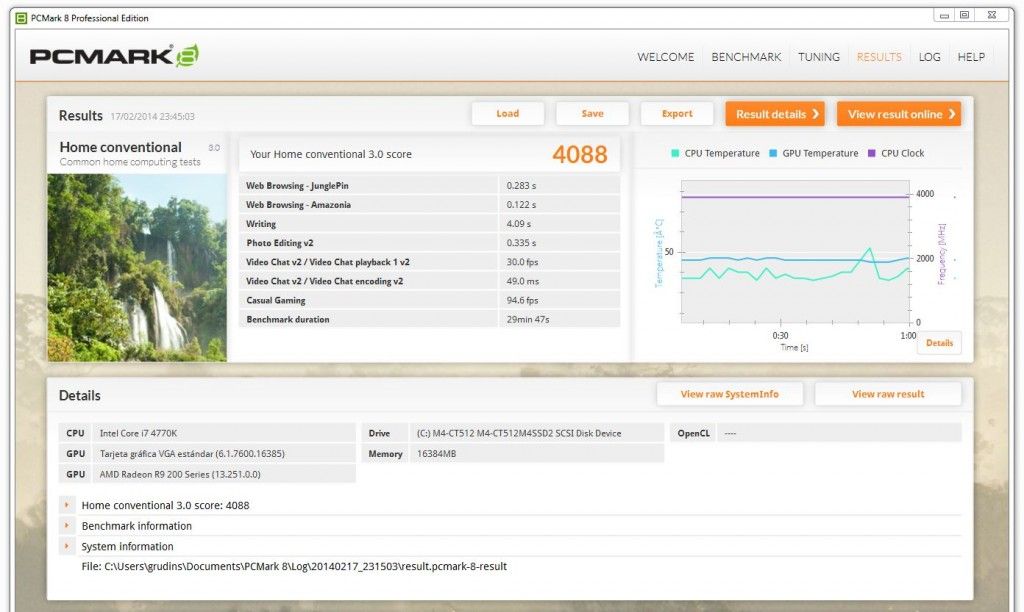Viewport: 1024px width, 612px height.
Task: Click the Export button
Action: [677, 114]
